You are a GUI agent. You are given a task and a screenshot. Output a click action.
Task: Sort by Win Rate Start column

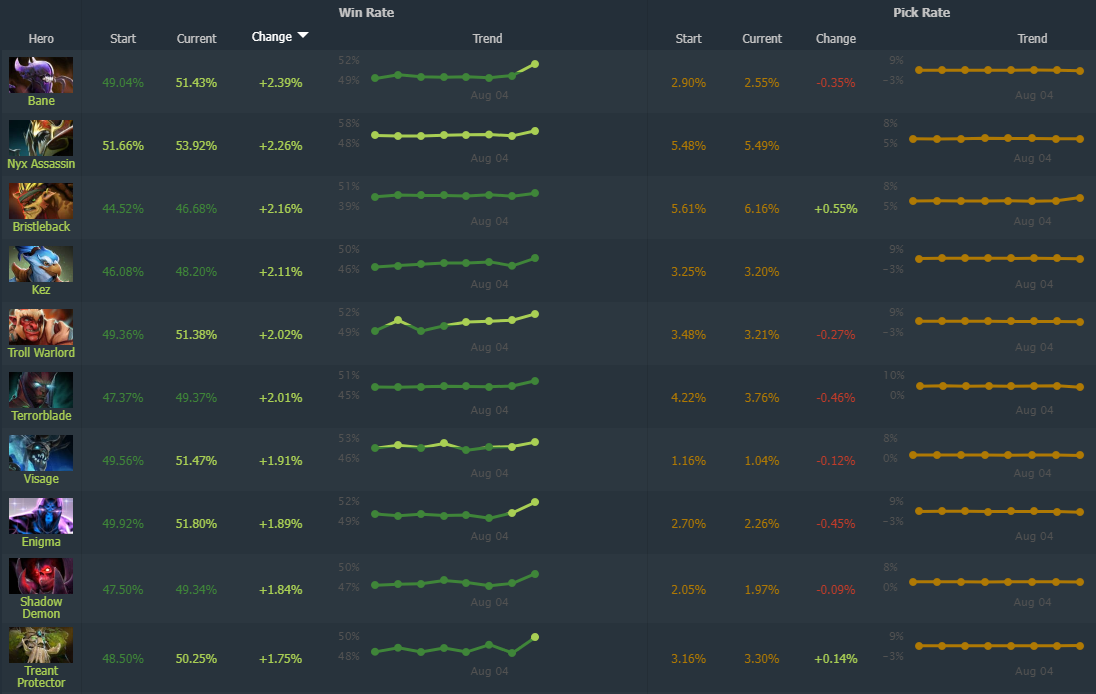point(123,38)
